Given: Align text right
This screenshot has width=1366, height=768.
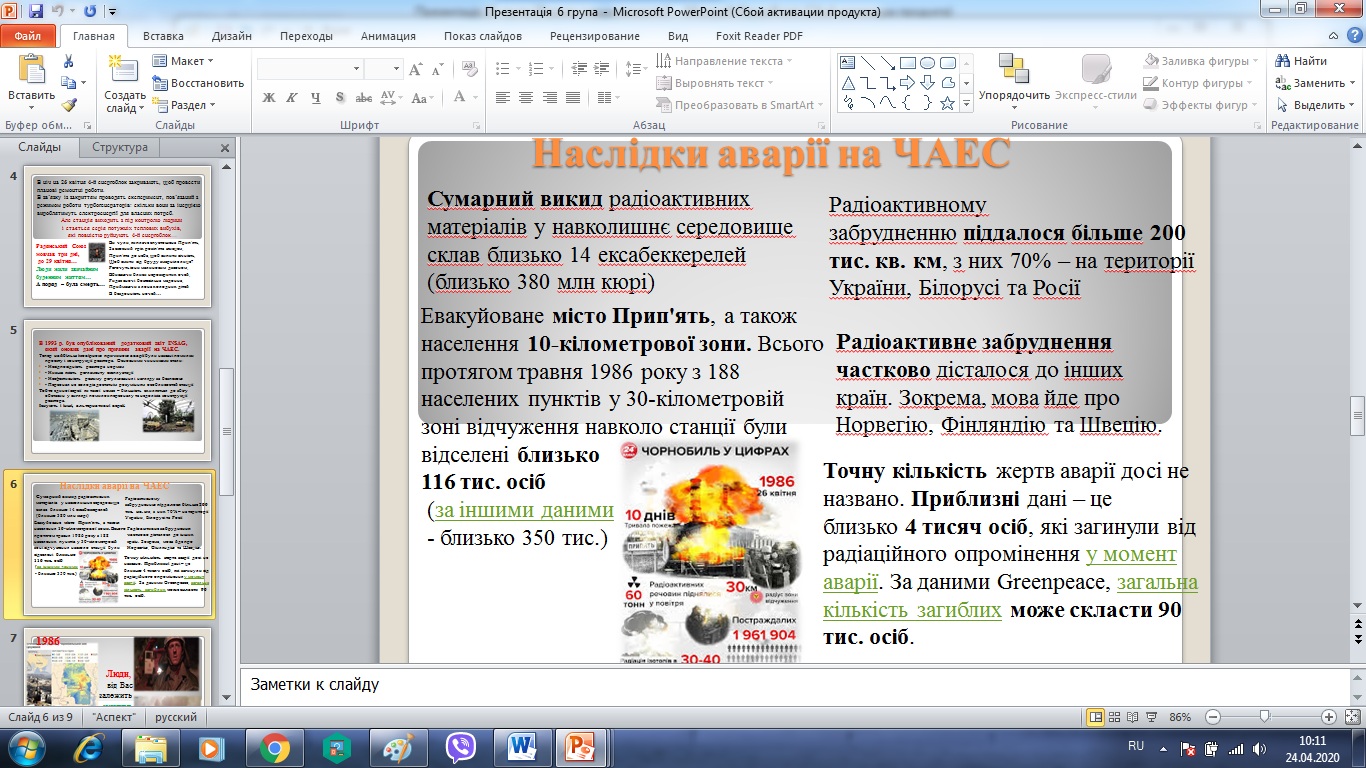Looking at the screenshot, I should pyautogui.click(x=550, y=97).
